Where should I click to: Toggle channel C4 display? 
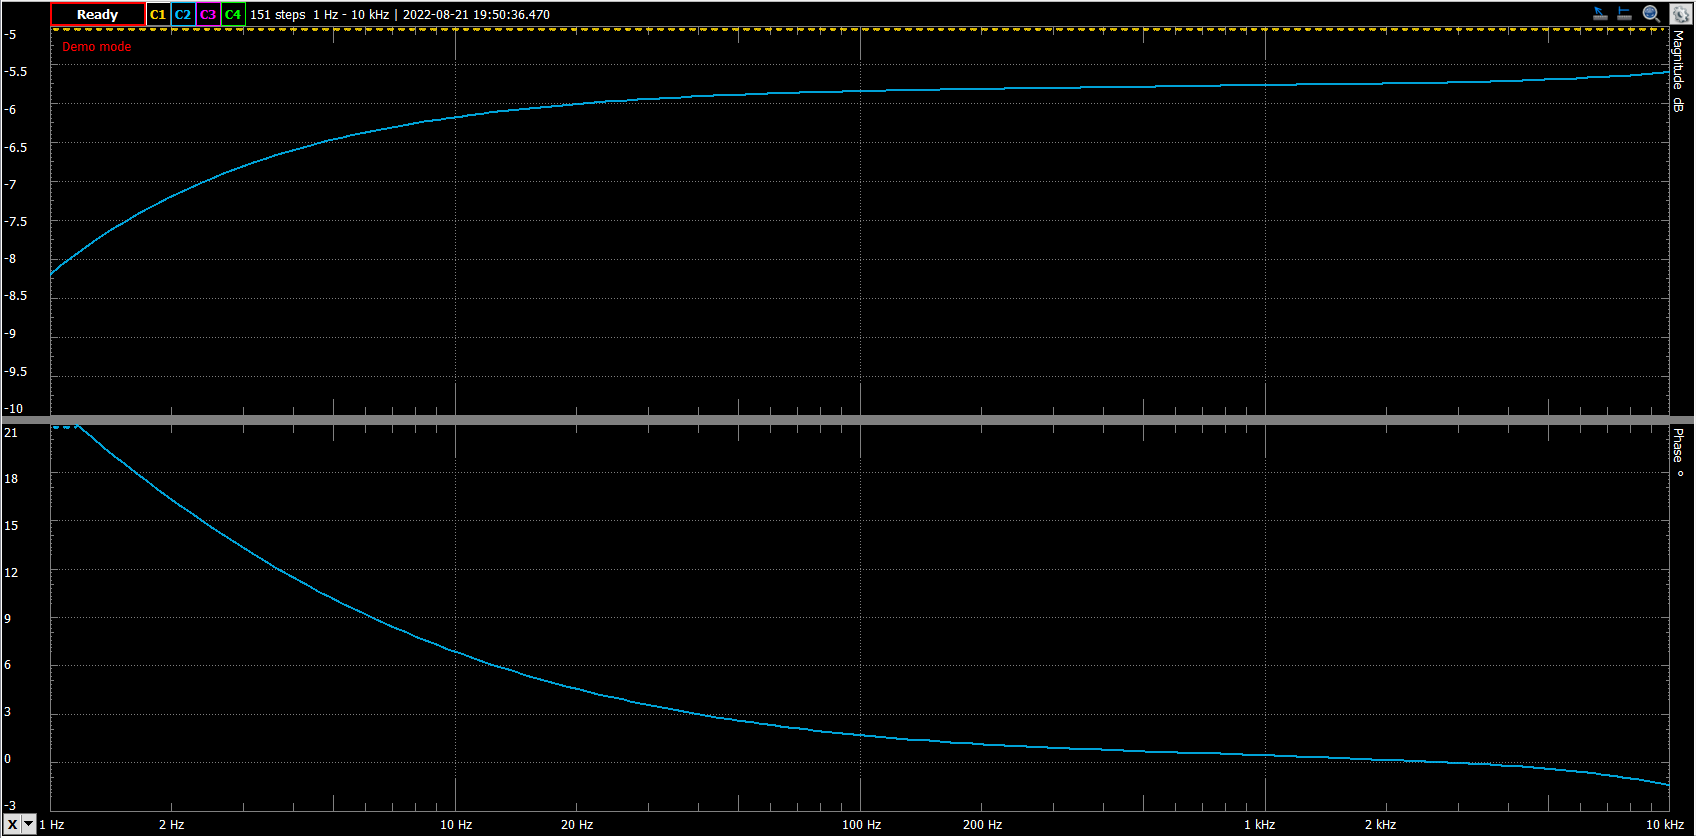click(x=233, y=15)
